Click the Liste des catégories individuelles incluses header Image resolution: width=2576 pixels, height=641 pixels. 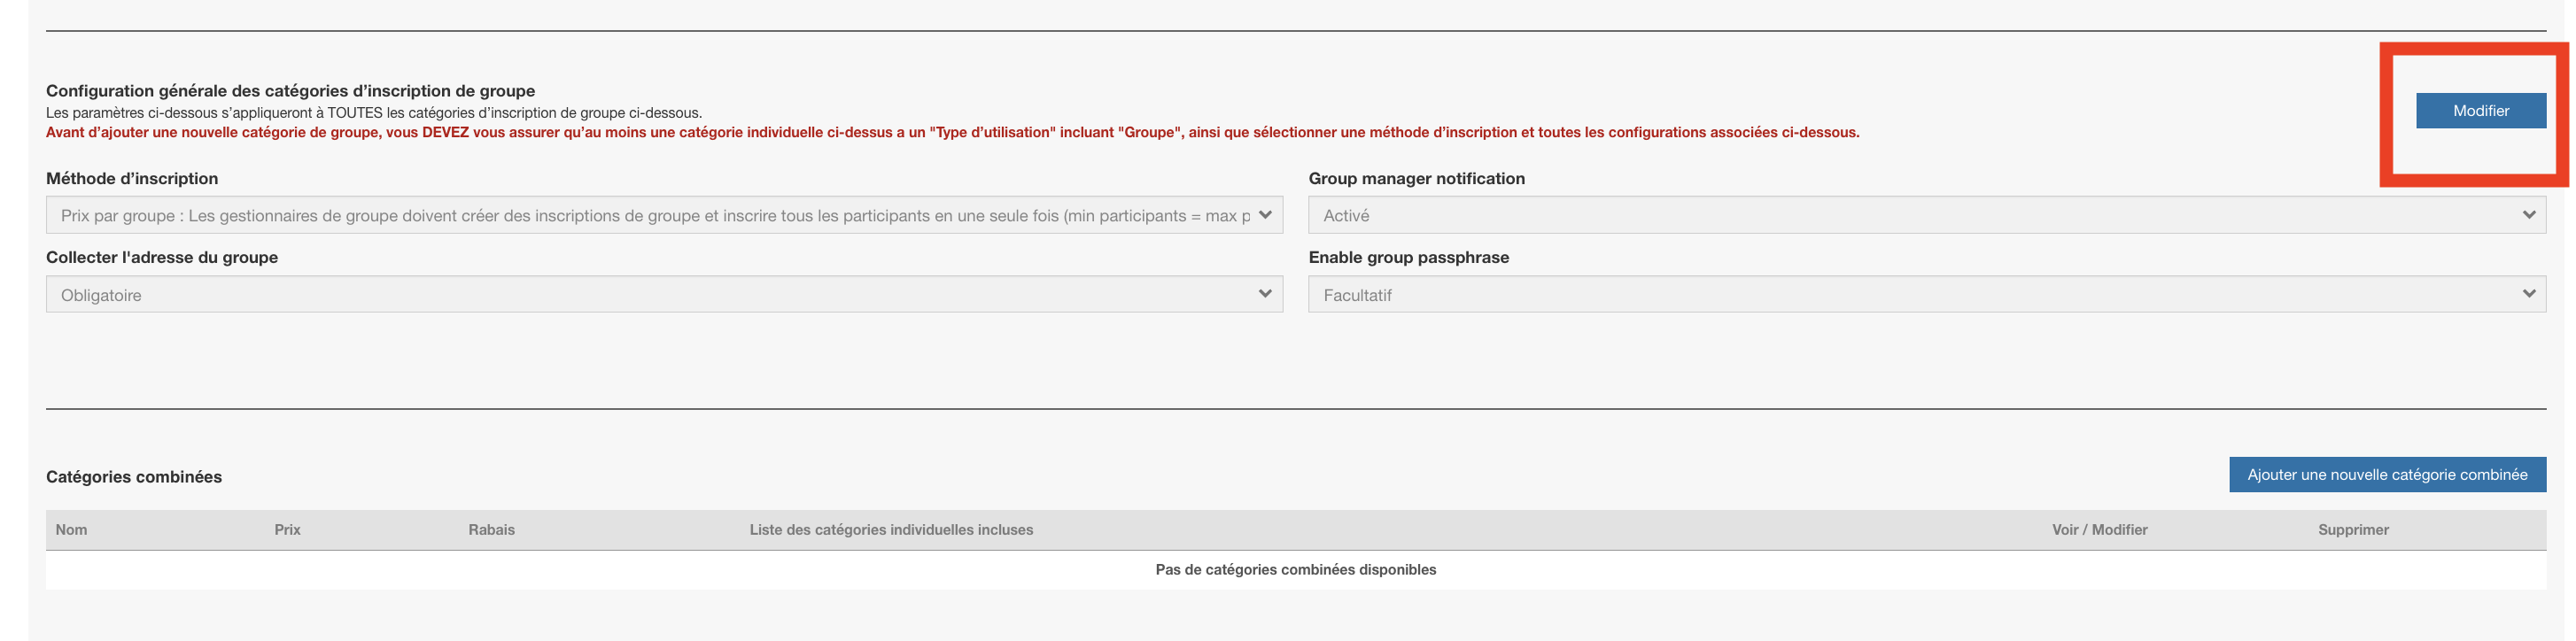891,530
